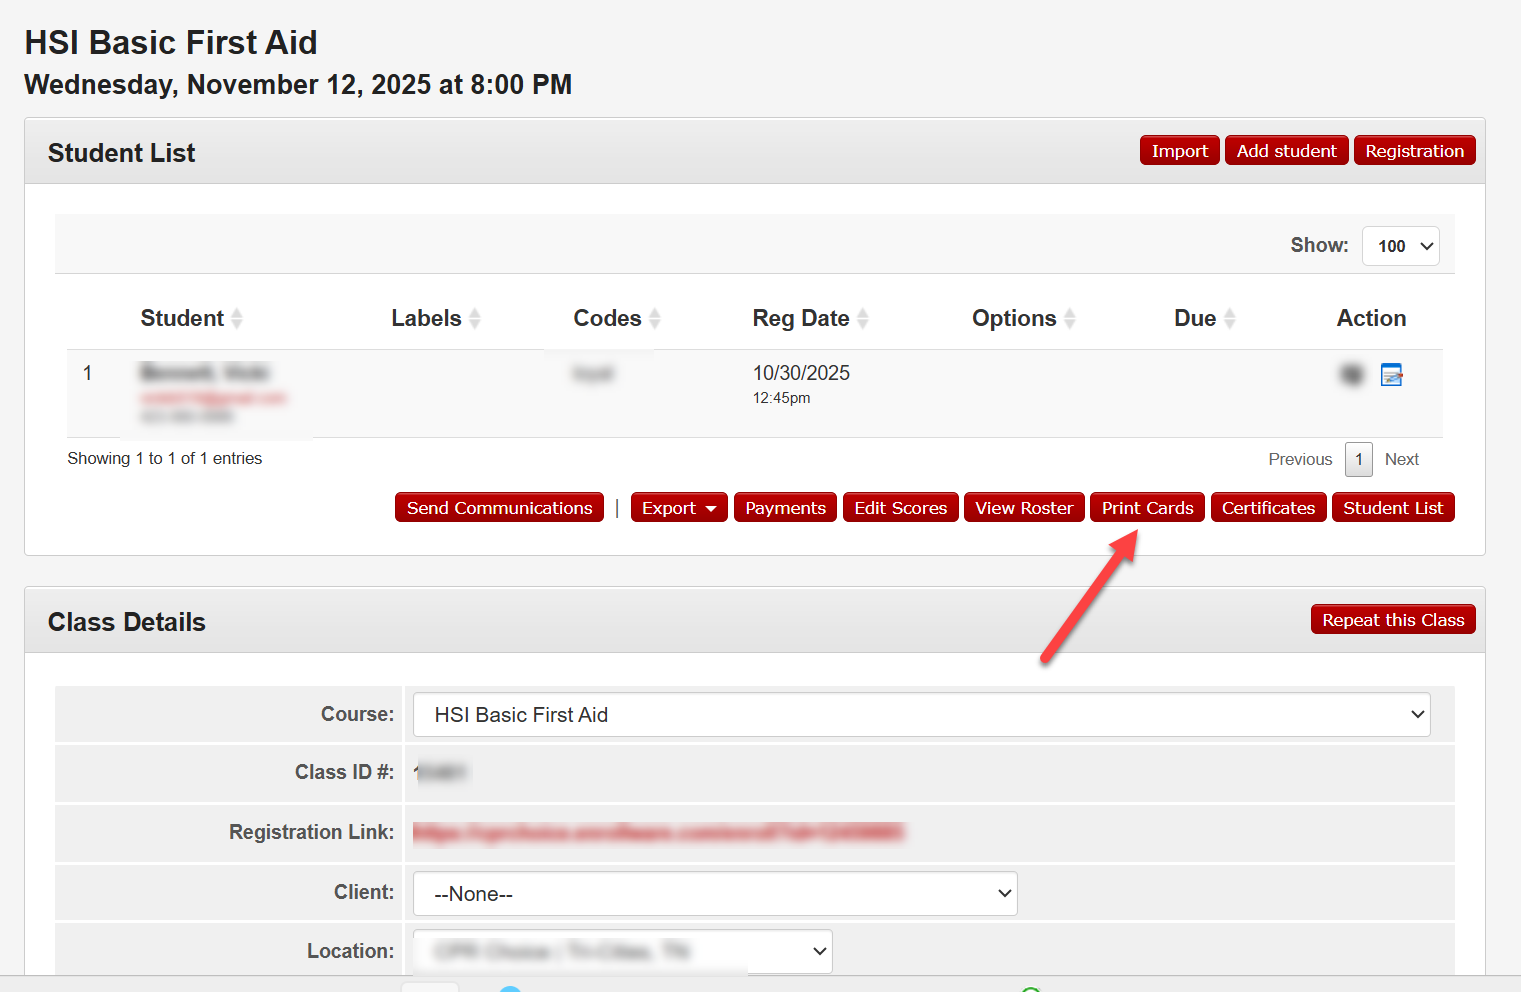Sort the table by Student column
This screenshot has width=1521, height=992.
(191, 318)
